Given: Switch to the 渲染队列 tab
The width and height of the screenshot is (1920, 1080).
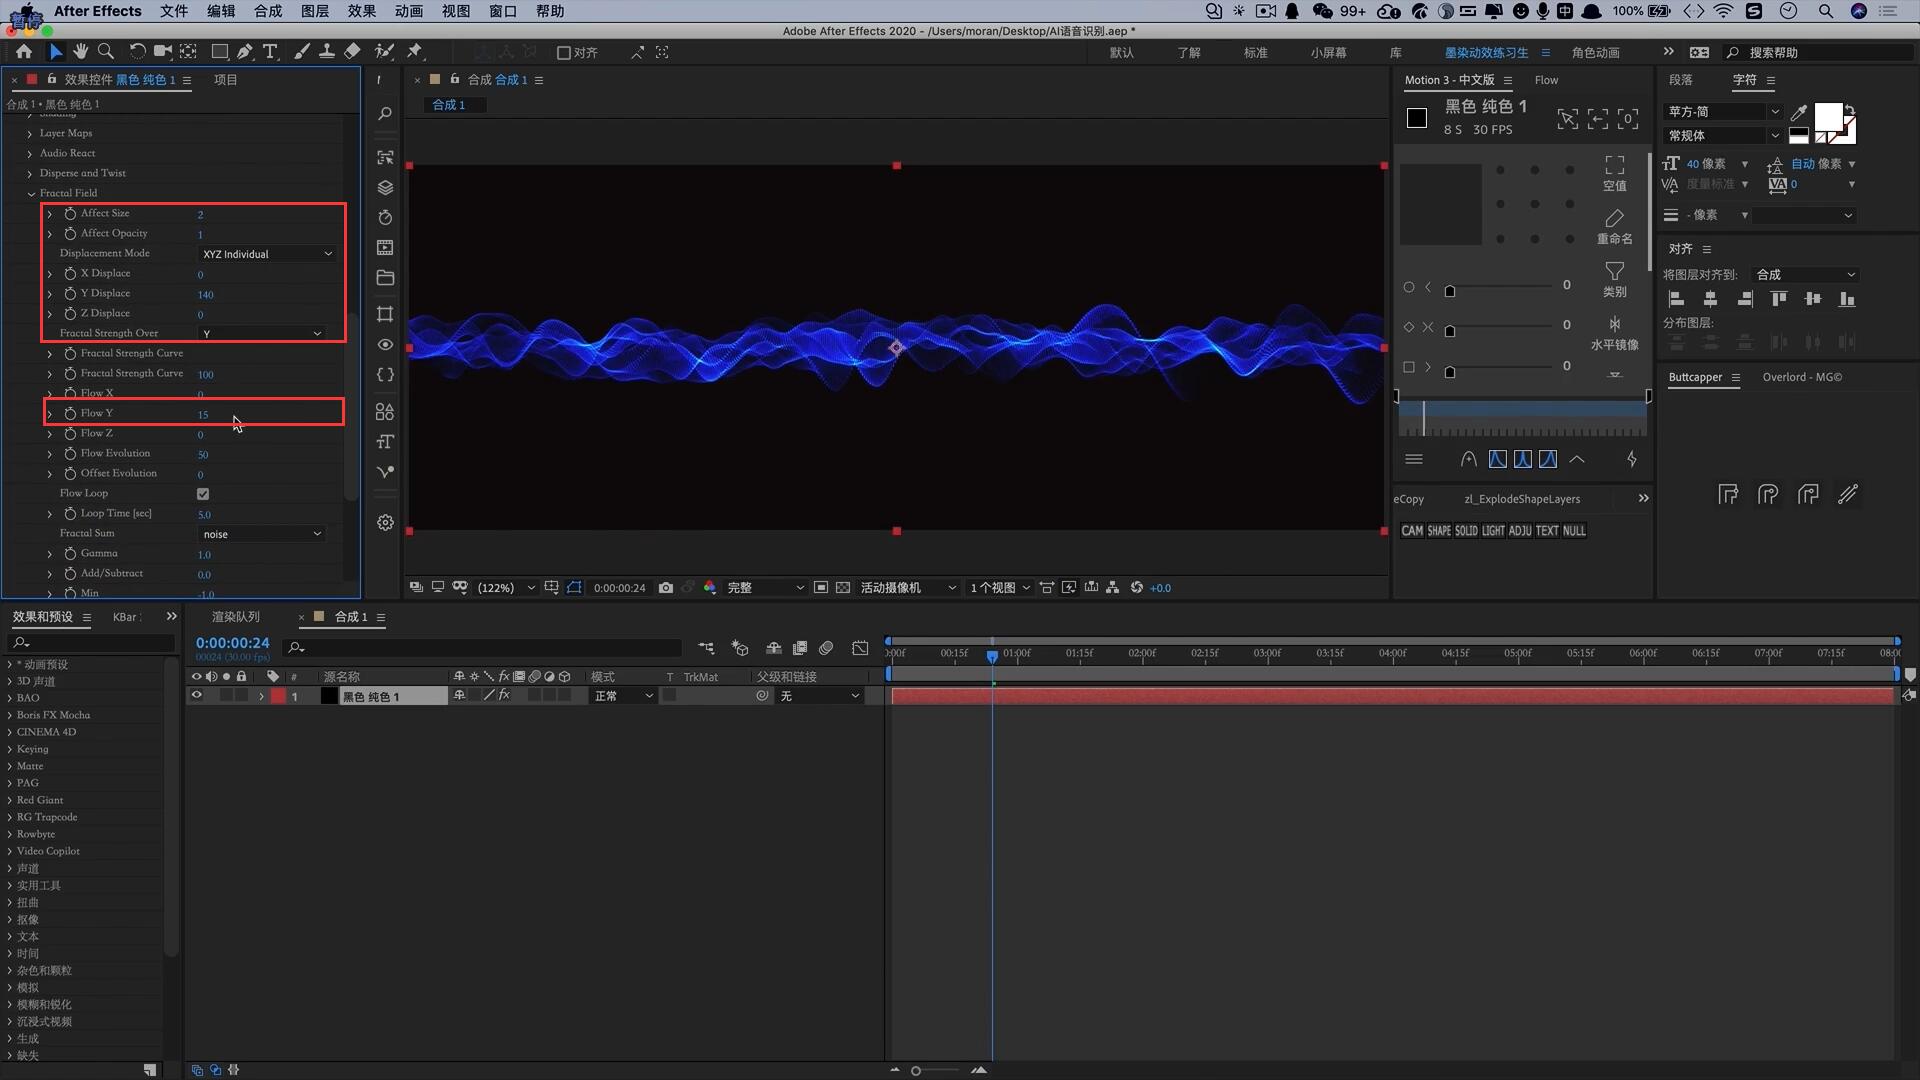Looking at the screenshot, I should pos(236,617).
